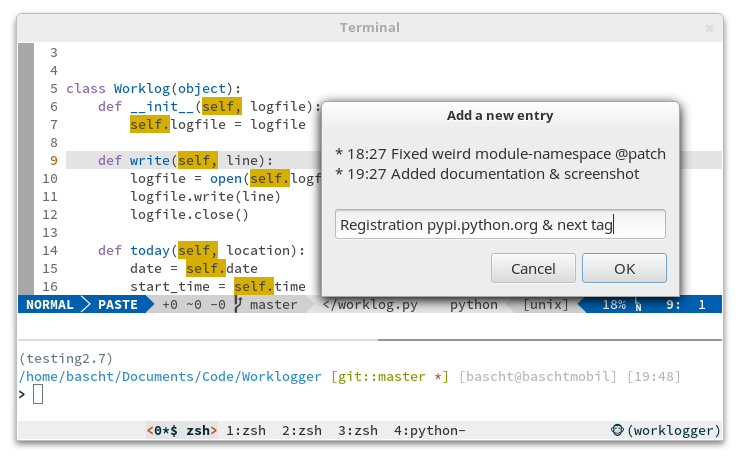The image size is (744, 461).
Task: Switch to tmux window 1:zsh
Action: click(246, 431)
